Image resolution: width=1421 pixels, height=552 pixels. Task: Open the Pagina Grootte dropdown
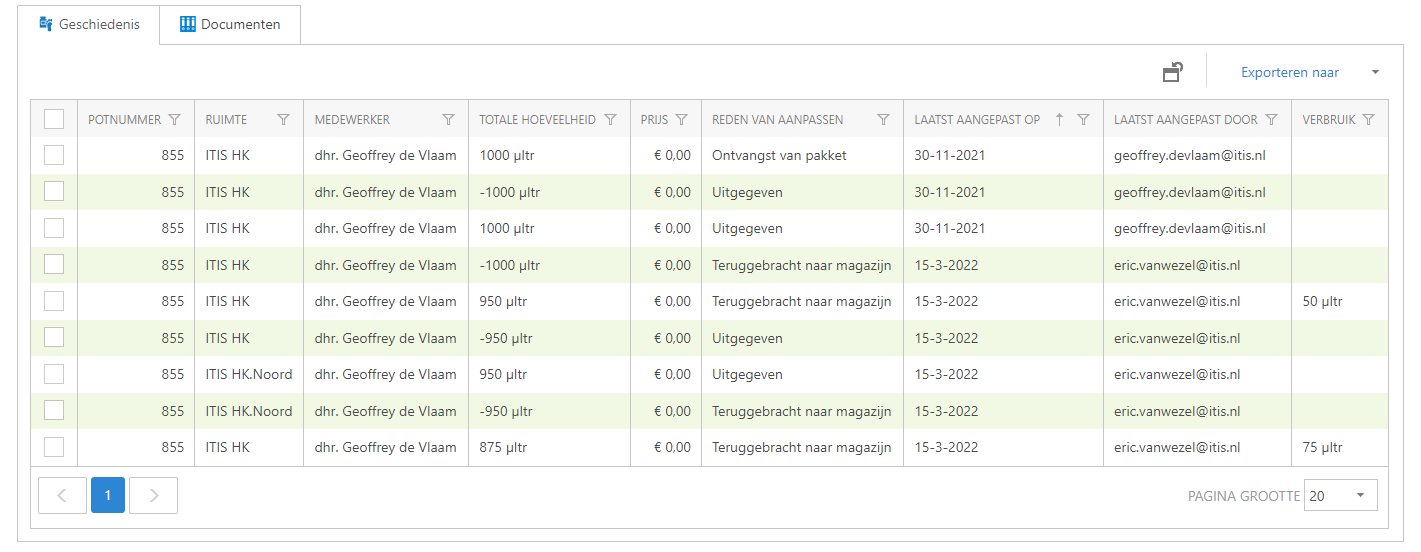[x=1340, y=495]
